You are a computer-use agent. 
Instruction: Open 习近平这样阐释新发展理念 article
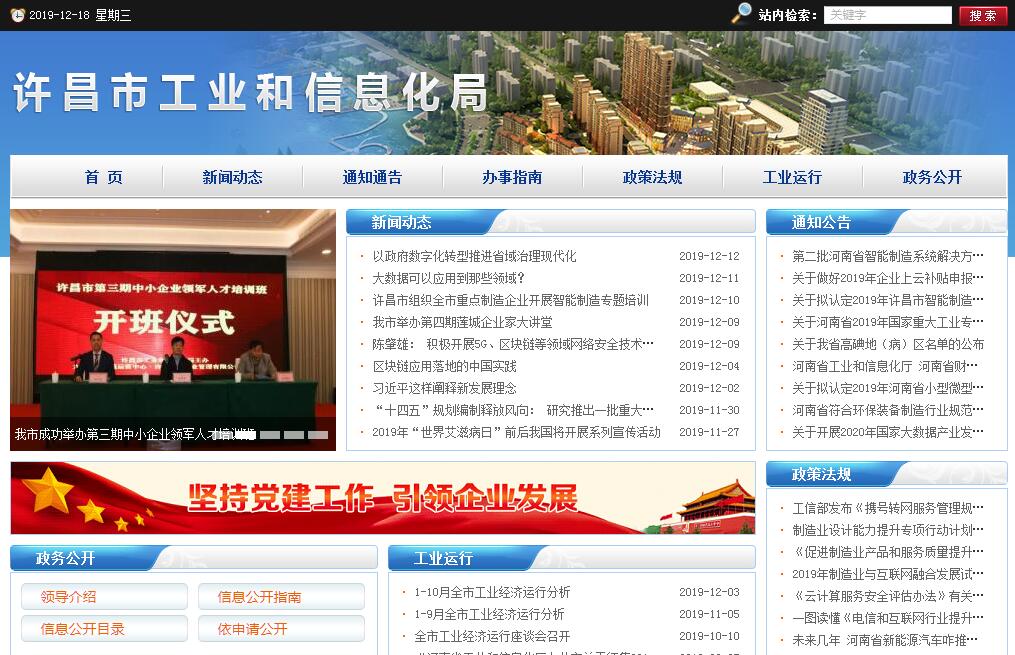point(444,388)
